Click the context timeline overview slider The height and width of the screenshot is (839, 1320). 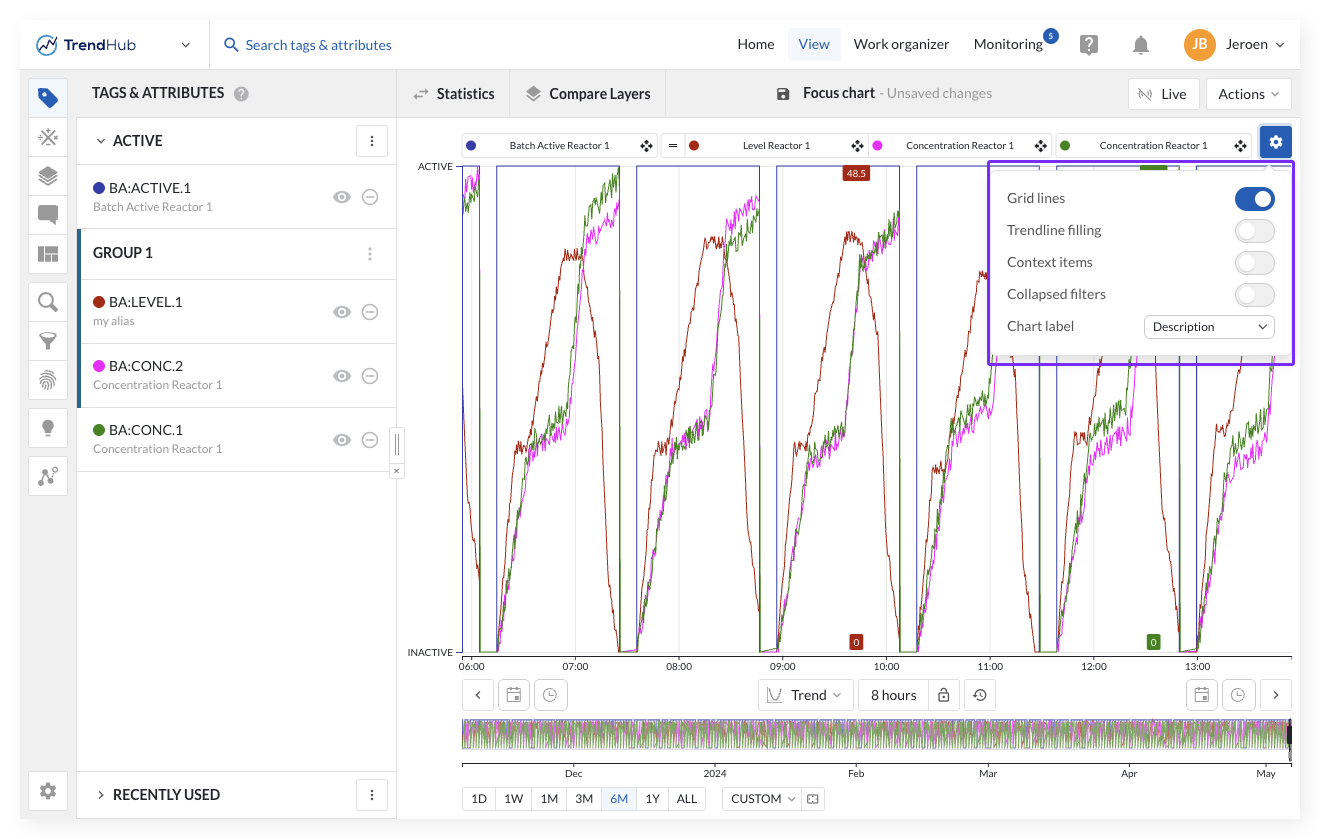tap(875, 734)
